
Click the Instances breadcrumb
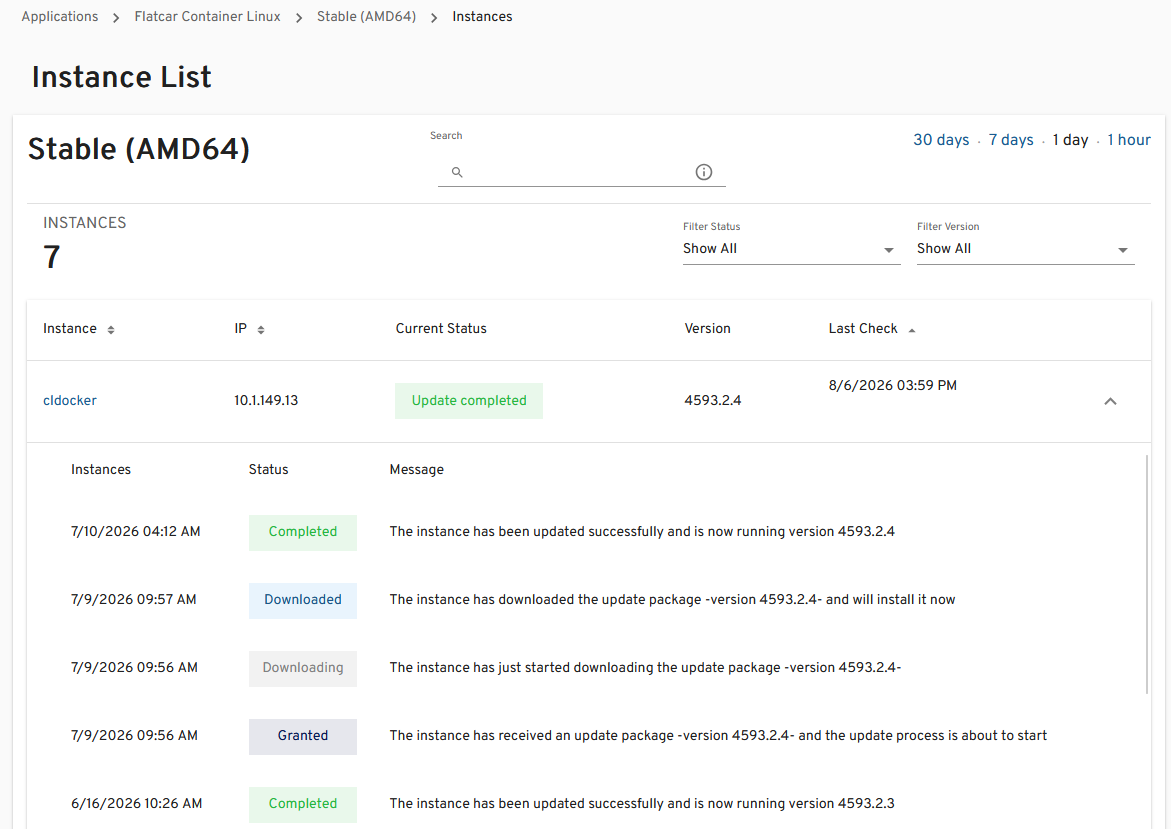pos(482,16)
